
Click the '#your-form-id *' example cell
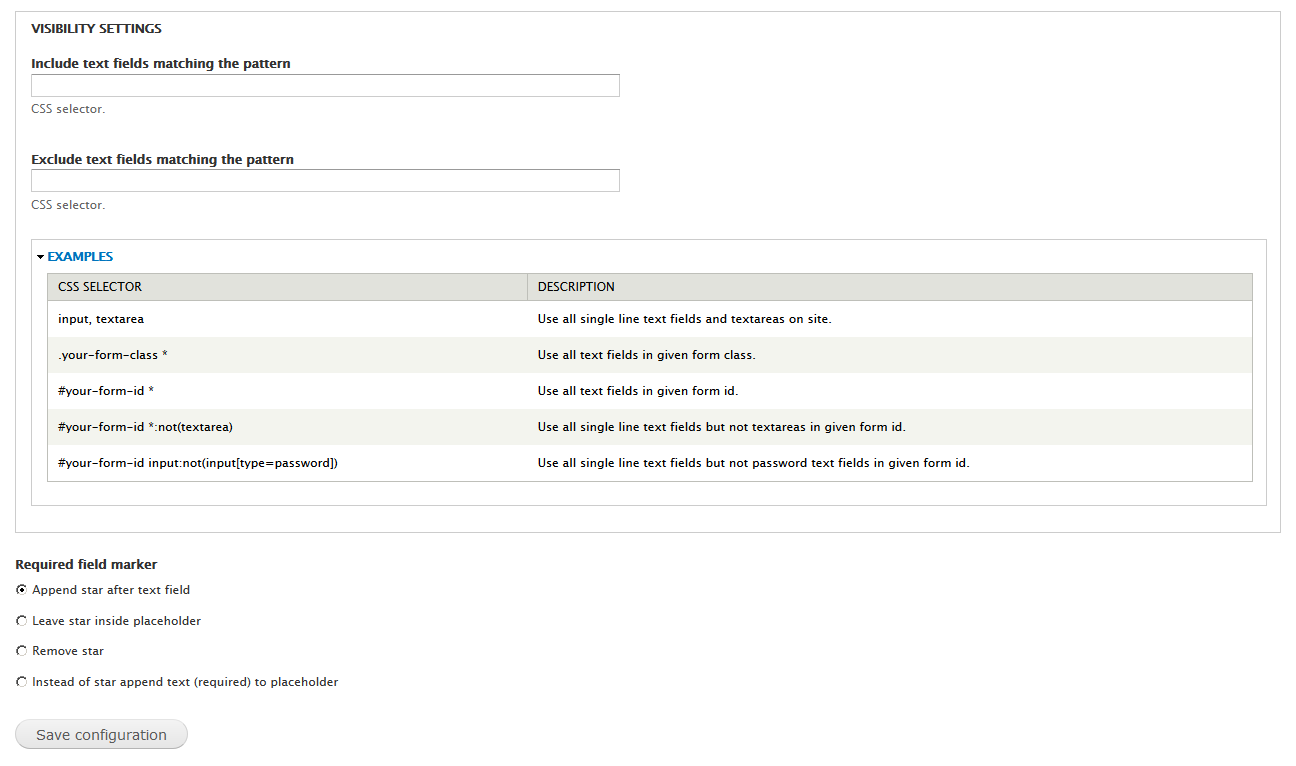(106, 391)
